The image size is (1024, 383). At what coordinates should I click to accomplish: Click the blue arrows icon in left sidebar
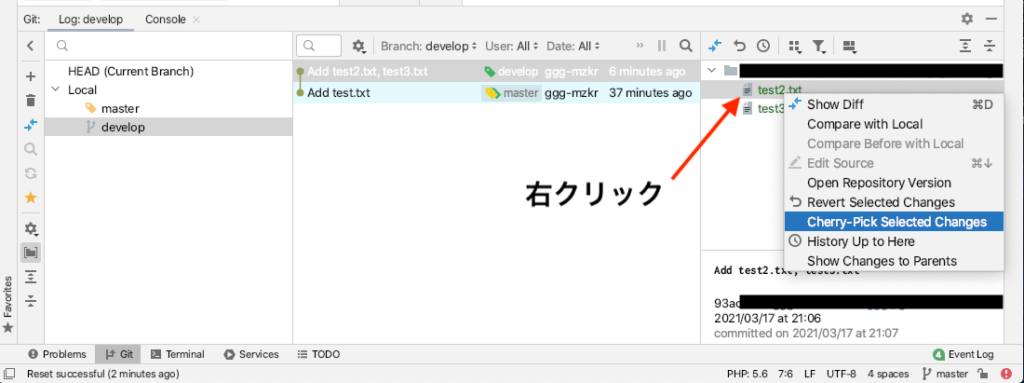30,124
